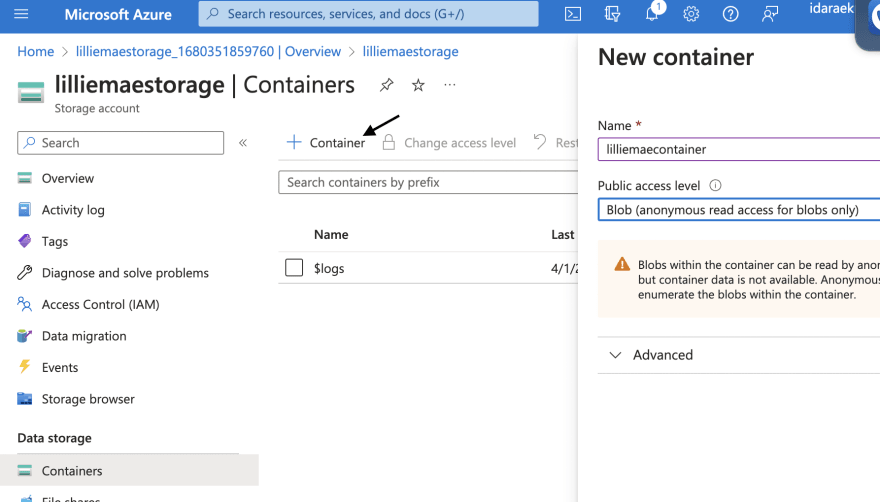Go to the Home breadcrumb

(x=35, y=51)
